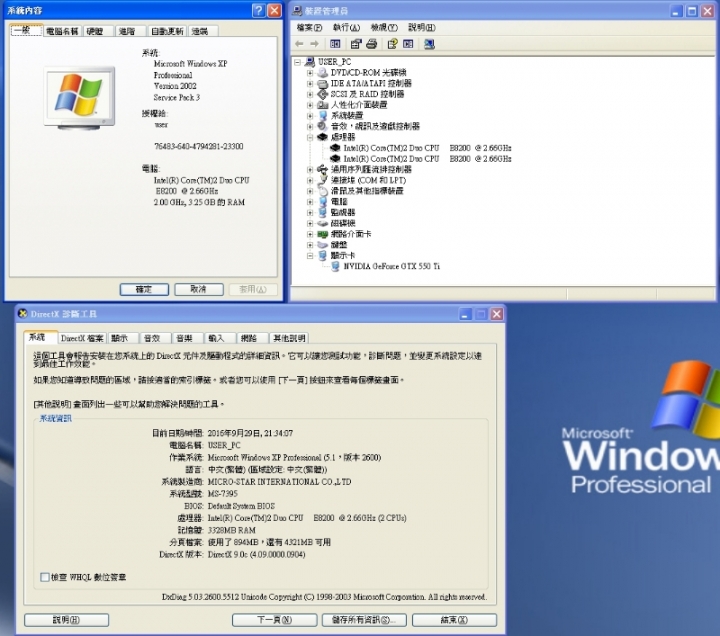Open the 檢視(V) menu in Device Manager
The height and width of the screenshot is (636, 720).
point(384,28)
